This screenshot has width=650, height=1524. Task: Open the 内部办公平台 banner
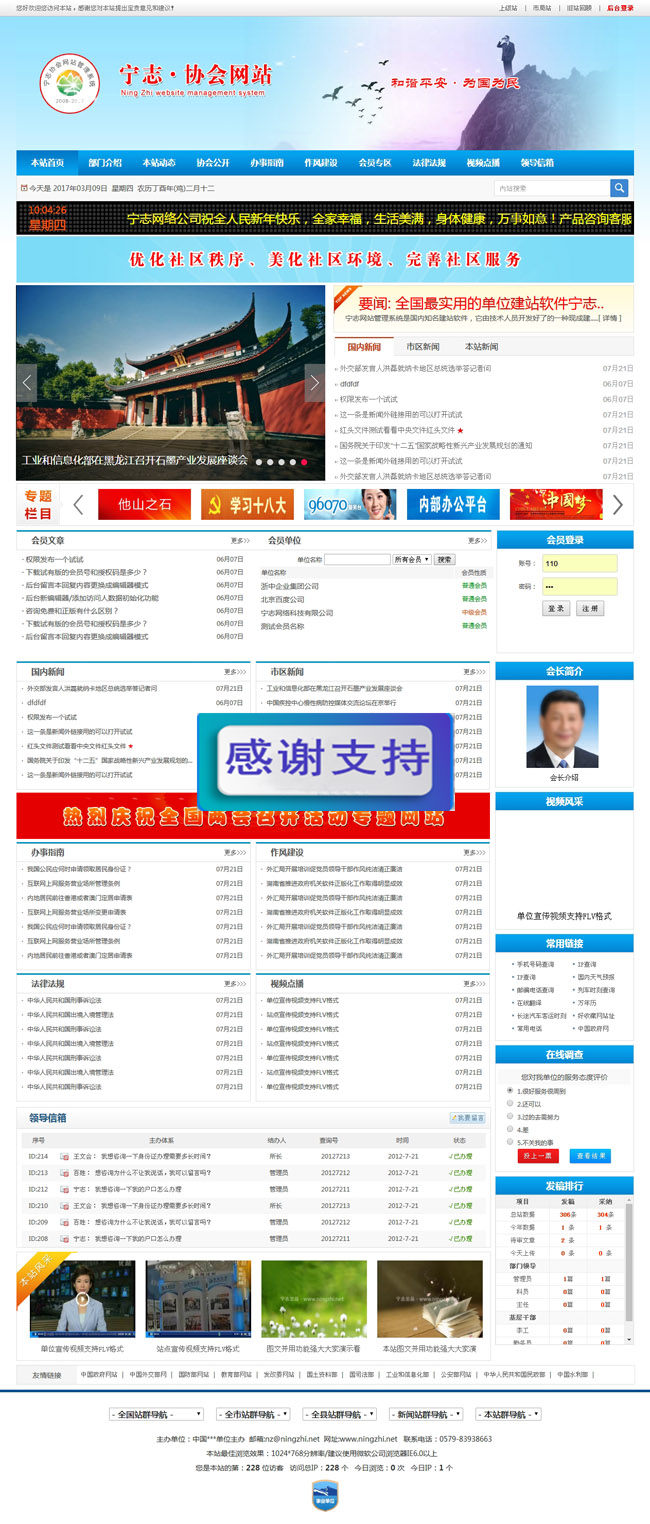point(453,504)
